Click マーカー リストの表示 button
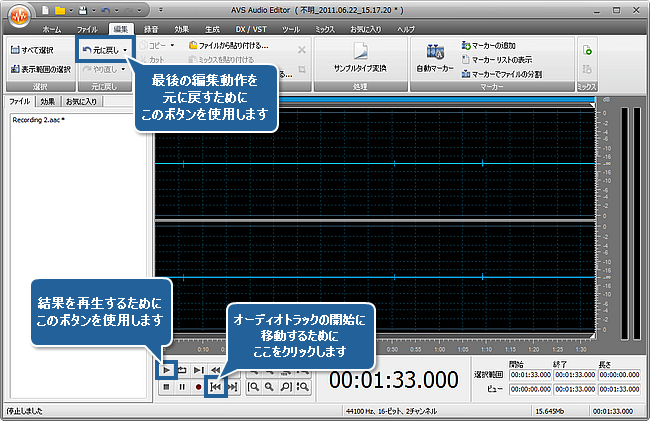 [497, 60]
